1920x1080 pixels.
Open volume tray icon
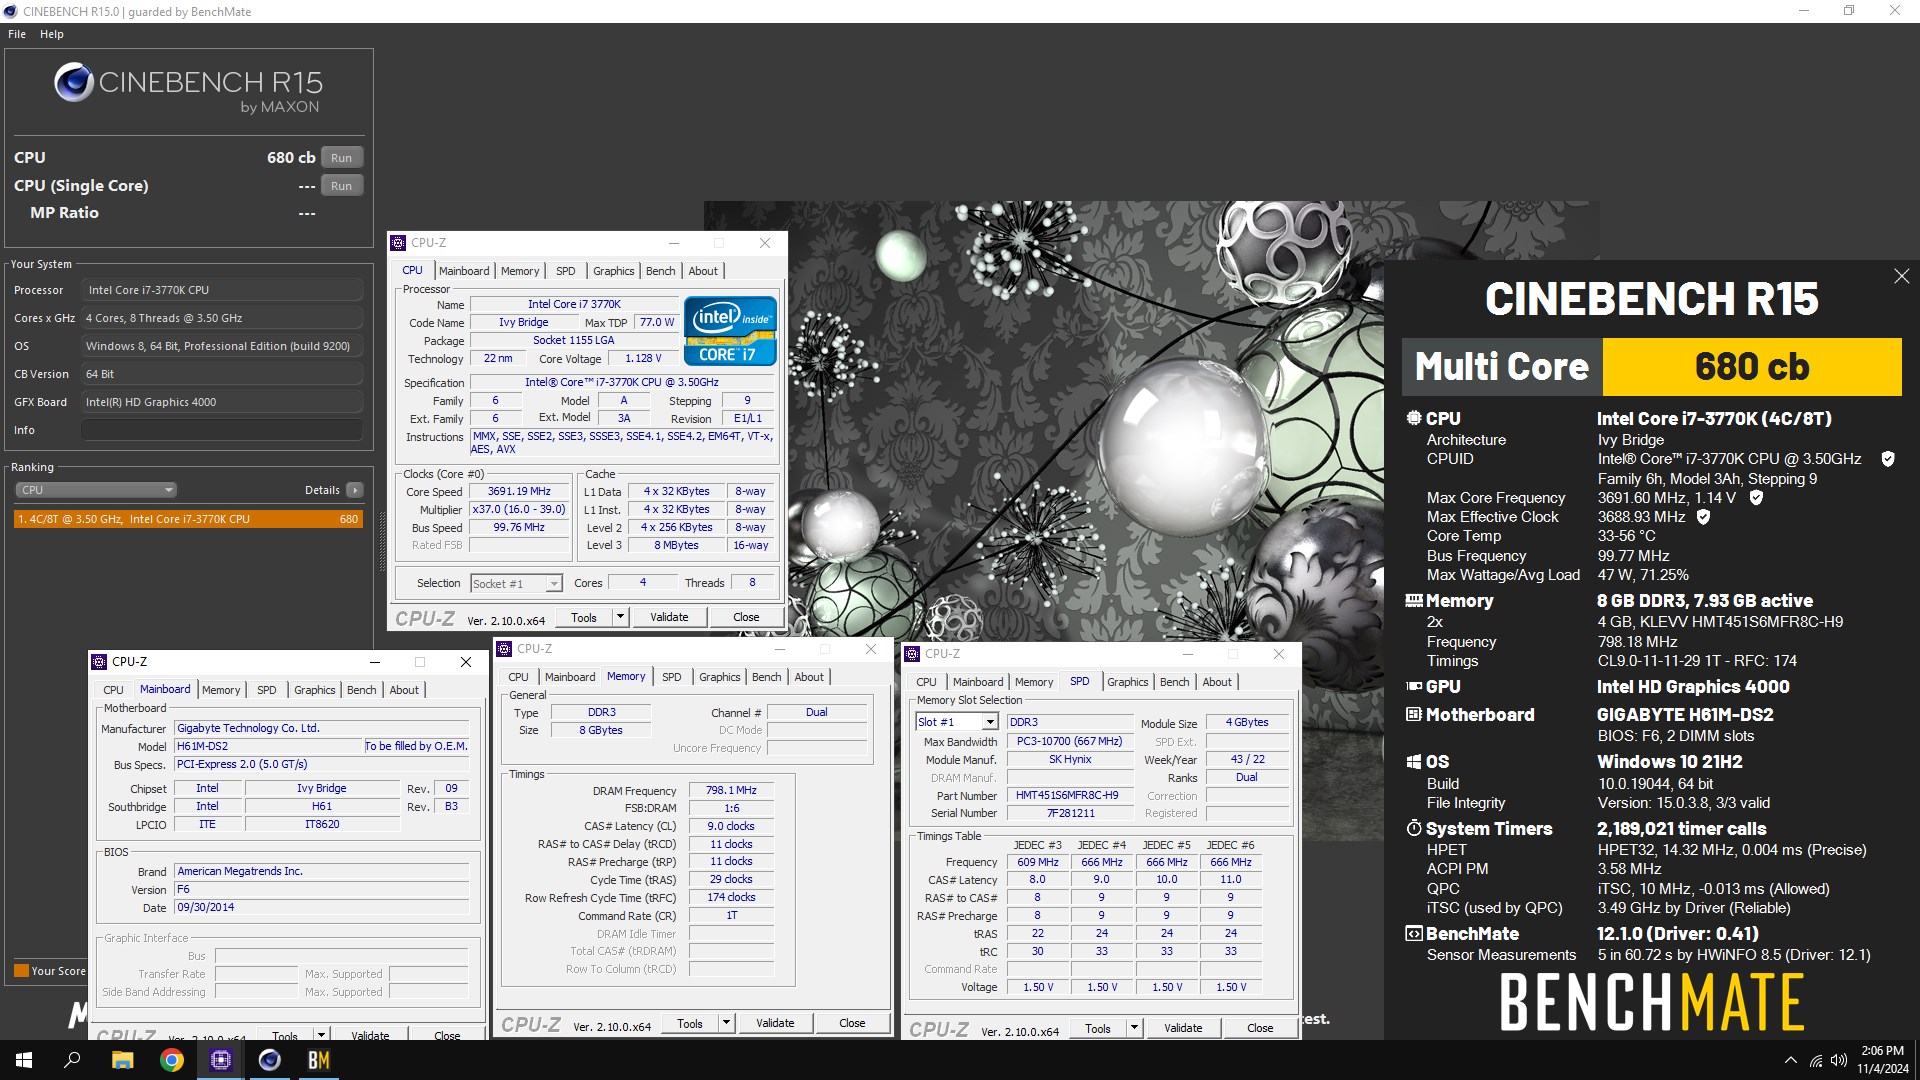point(1838,1061)
